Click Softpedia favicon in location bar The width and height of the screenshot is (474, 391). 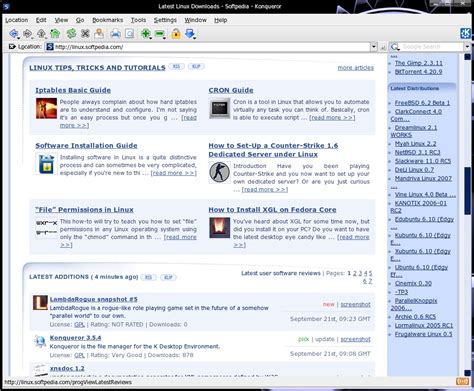point(50,47)
